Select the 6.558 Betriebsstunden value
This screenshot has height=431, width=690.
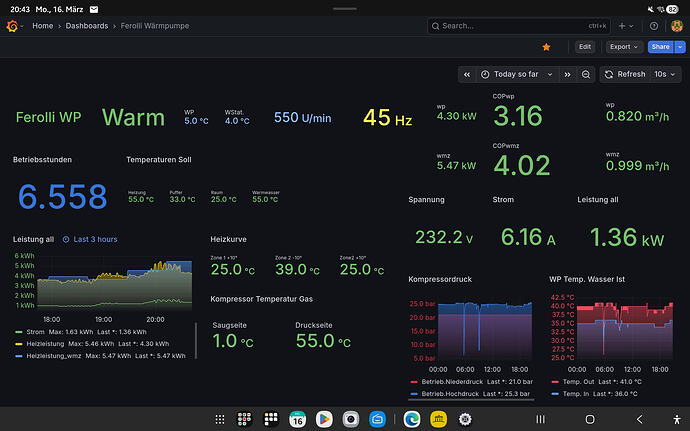point(62,196)
